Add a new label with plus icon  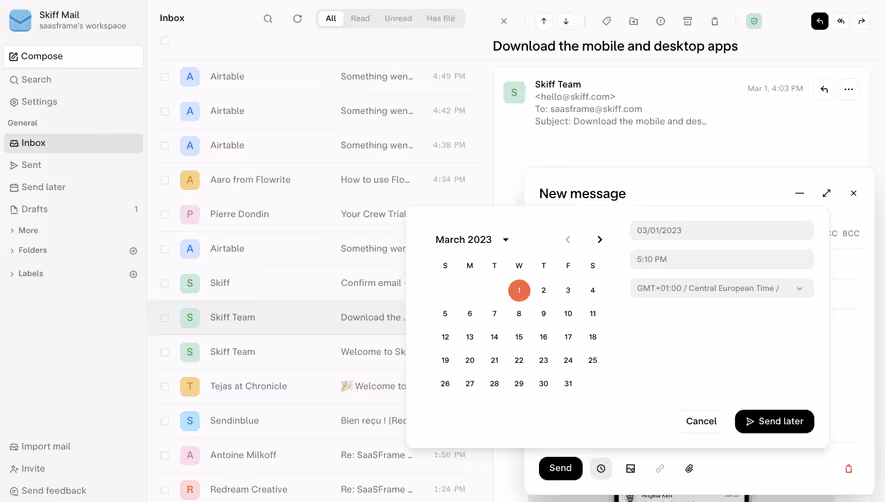133,274
